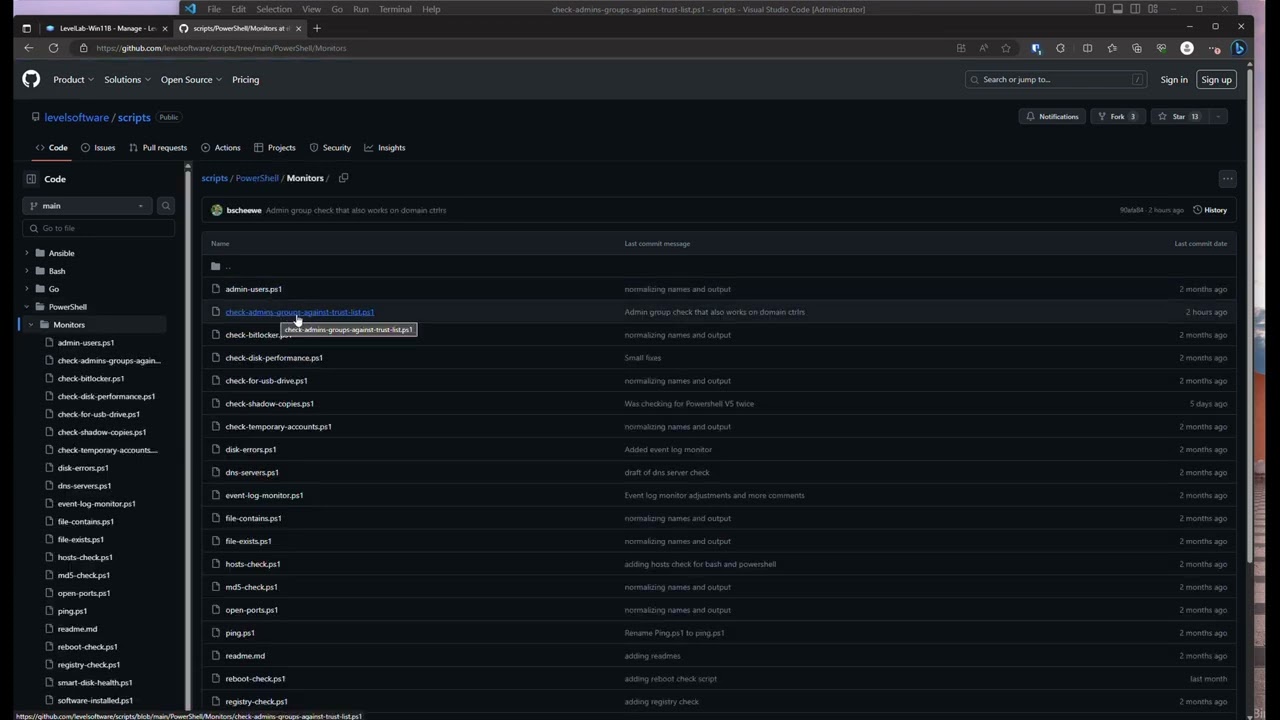The image size is (1280, 720).
Task: Switch to the Issues tab
Action: click(x=97, y=147)
